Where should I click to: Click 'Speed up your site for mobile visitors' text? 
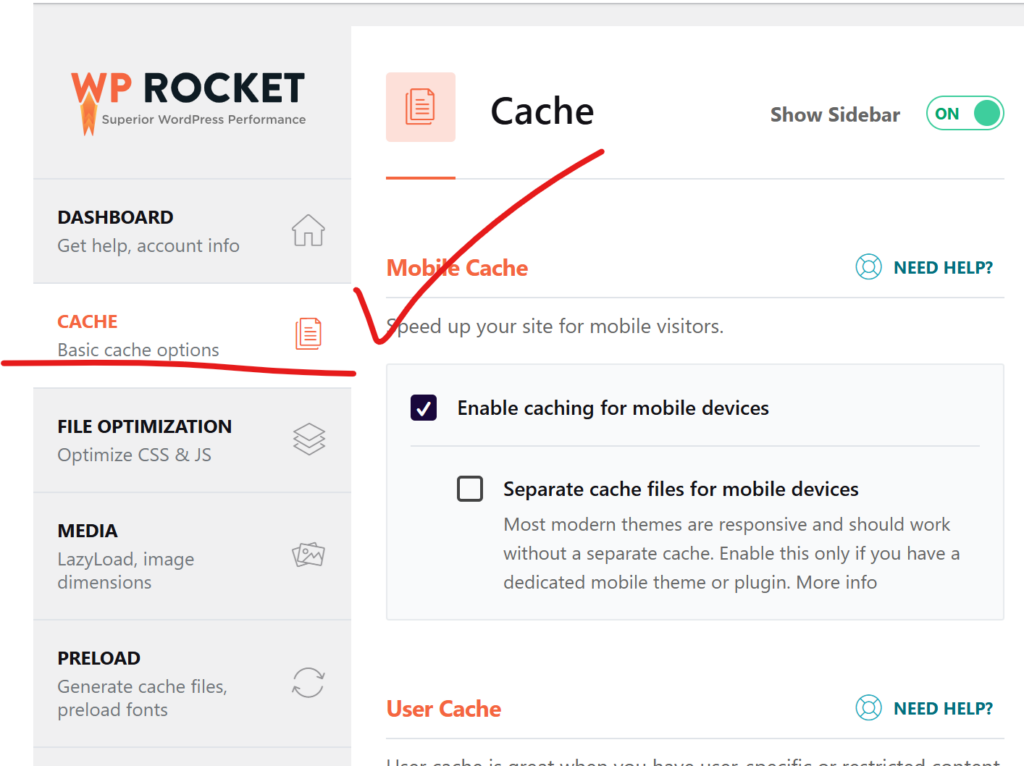click(x=555, y=326)
